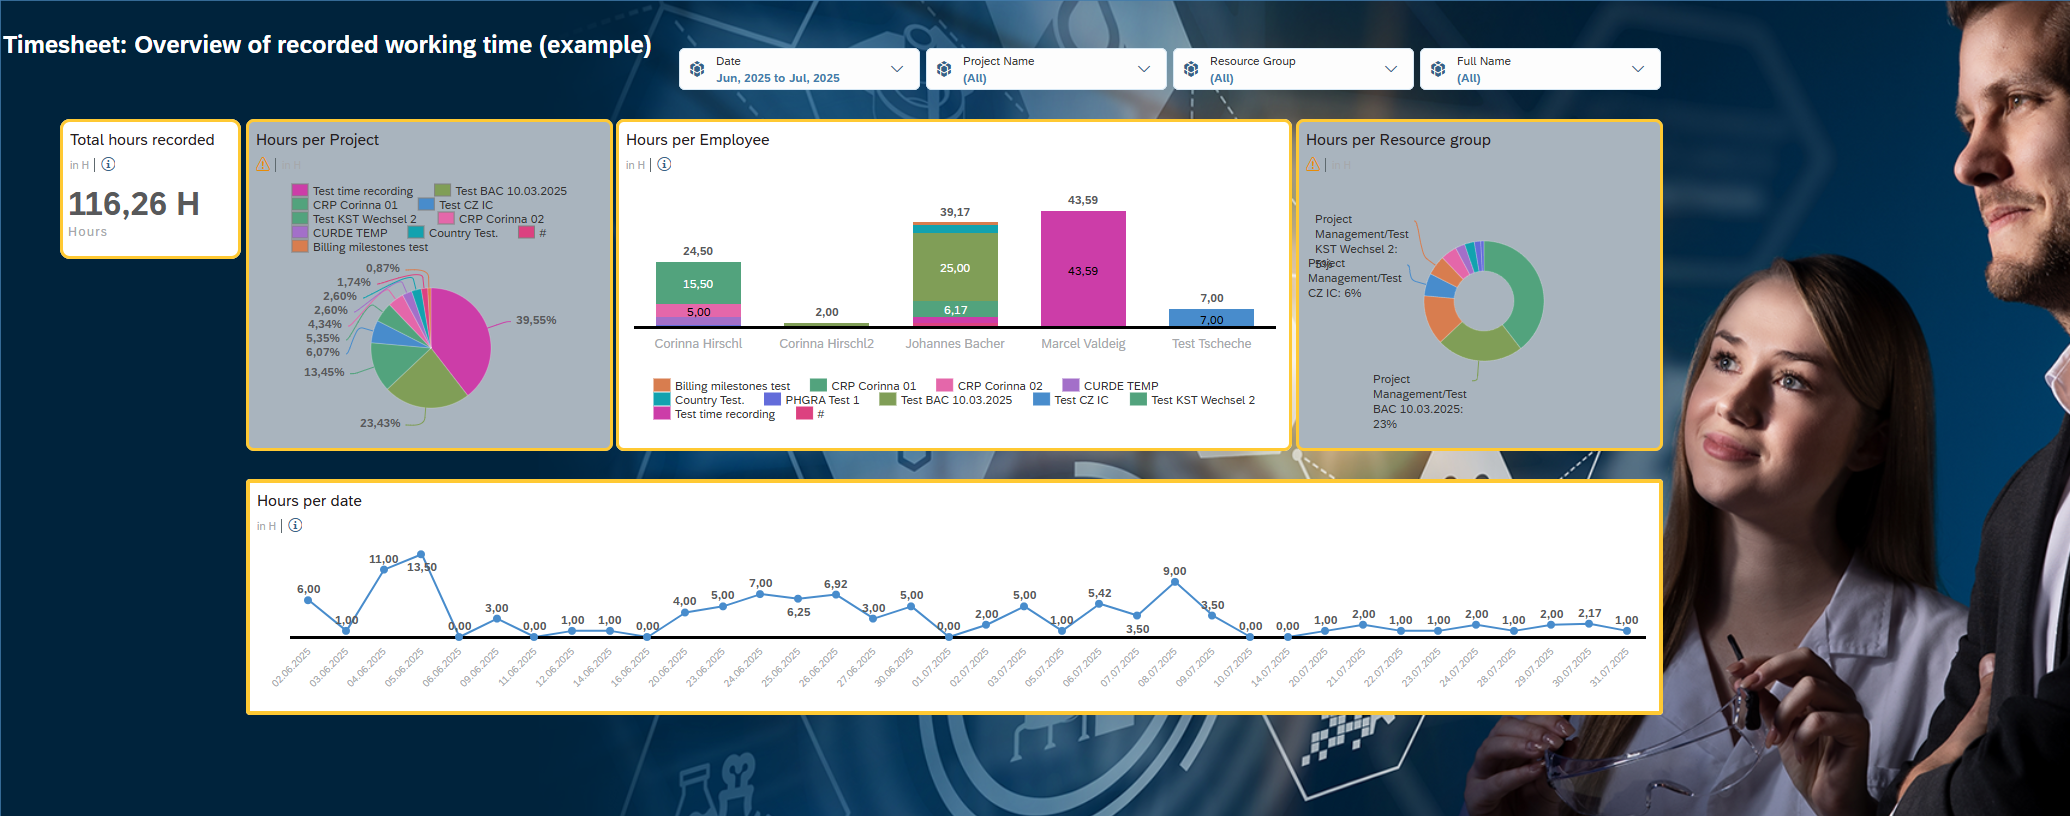Image resolution: width=2070 pixels, height=816 pixels.
Task: Click the info icon in Hours per date
Action: tap(295, 525)
